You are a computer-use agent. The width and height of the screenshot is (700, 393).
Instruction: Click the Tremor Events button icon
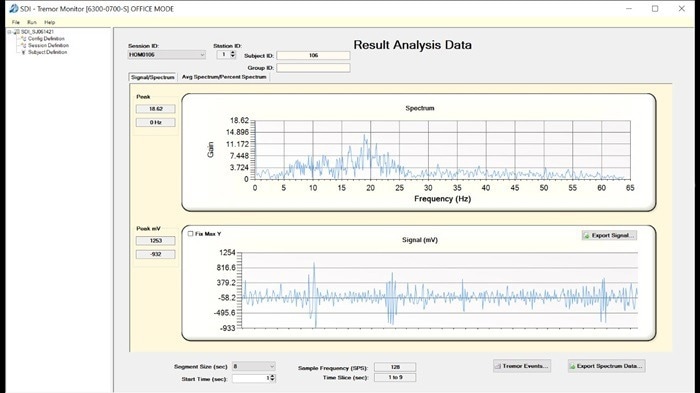point(498,366)
